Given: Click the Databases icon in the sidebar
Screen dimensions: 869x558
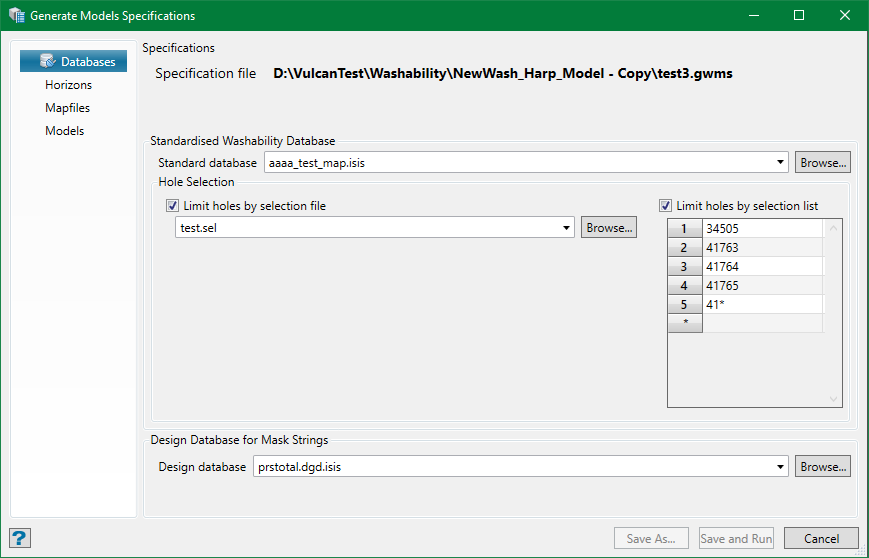Looking at the screenshot, I should (48, 62).
